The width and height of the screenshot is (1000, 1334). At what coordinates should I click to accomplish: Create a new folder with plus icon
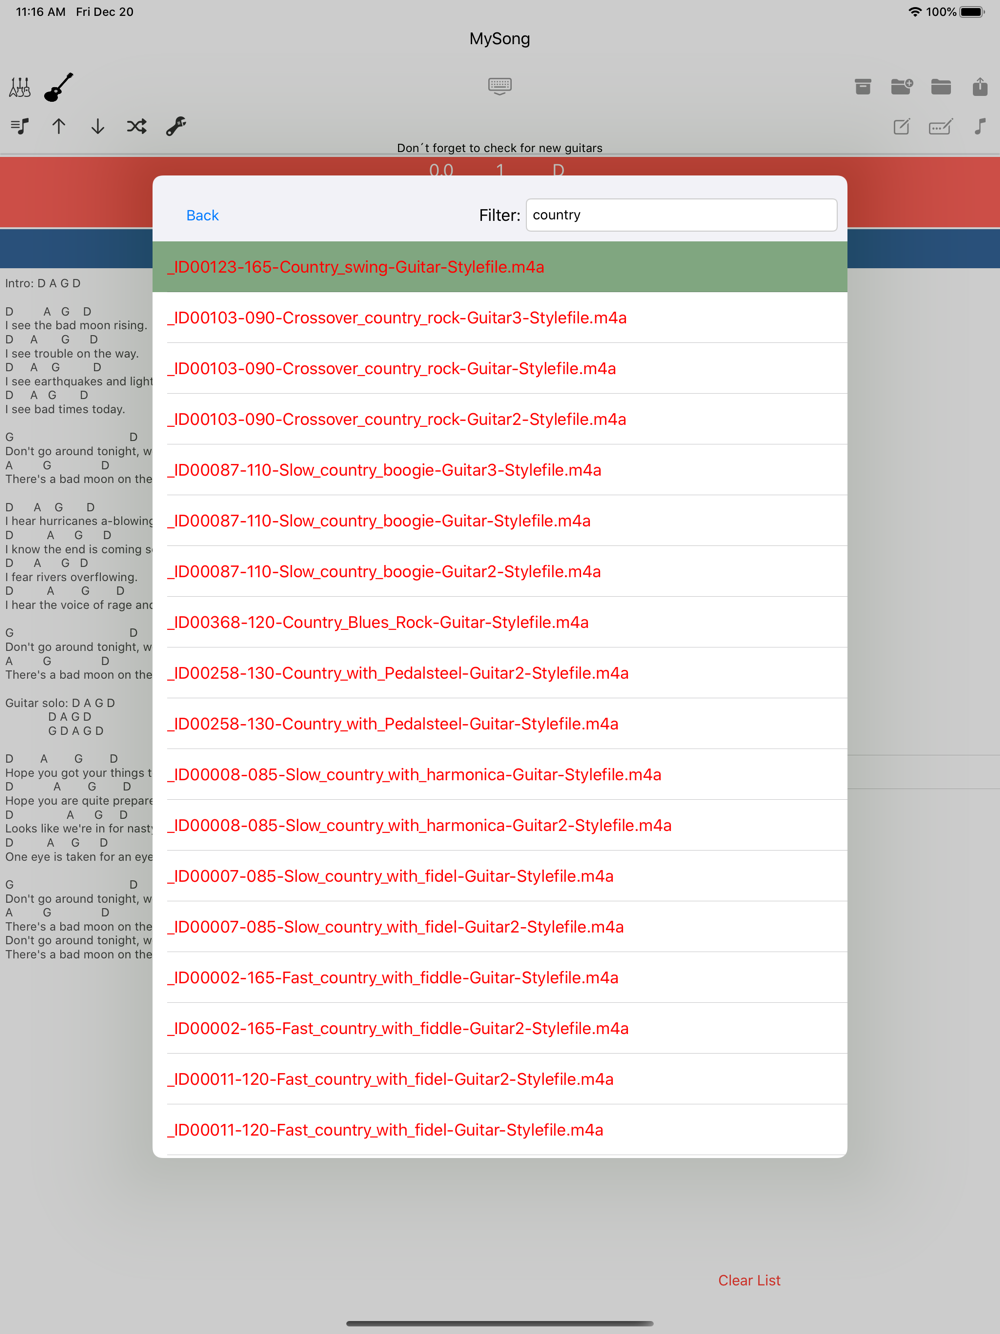pos(902,87)
